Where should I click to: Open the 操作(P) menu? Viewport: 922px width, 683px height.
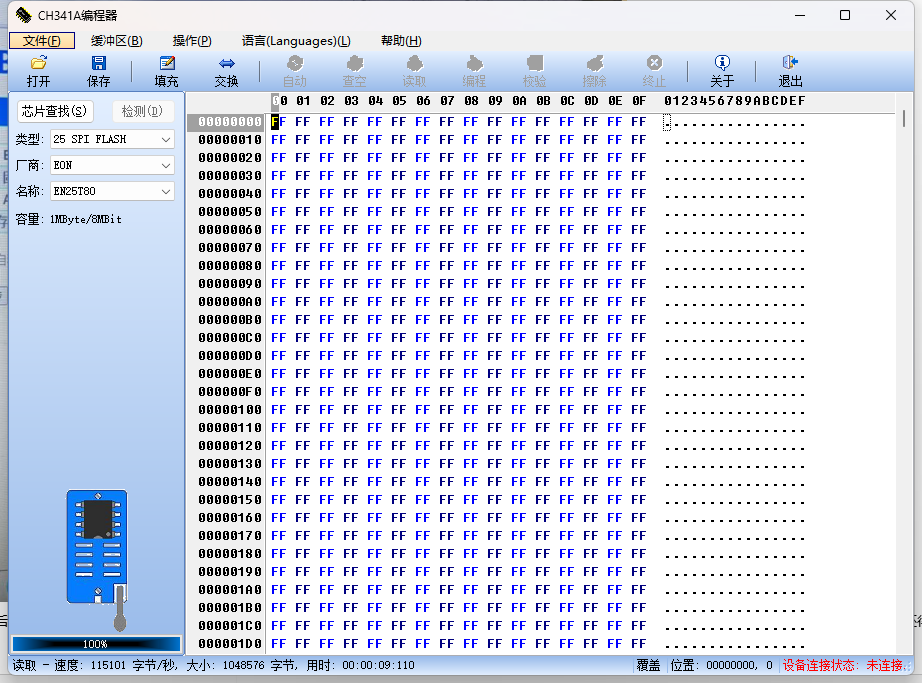pos(192,41)
